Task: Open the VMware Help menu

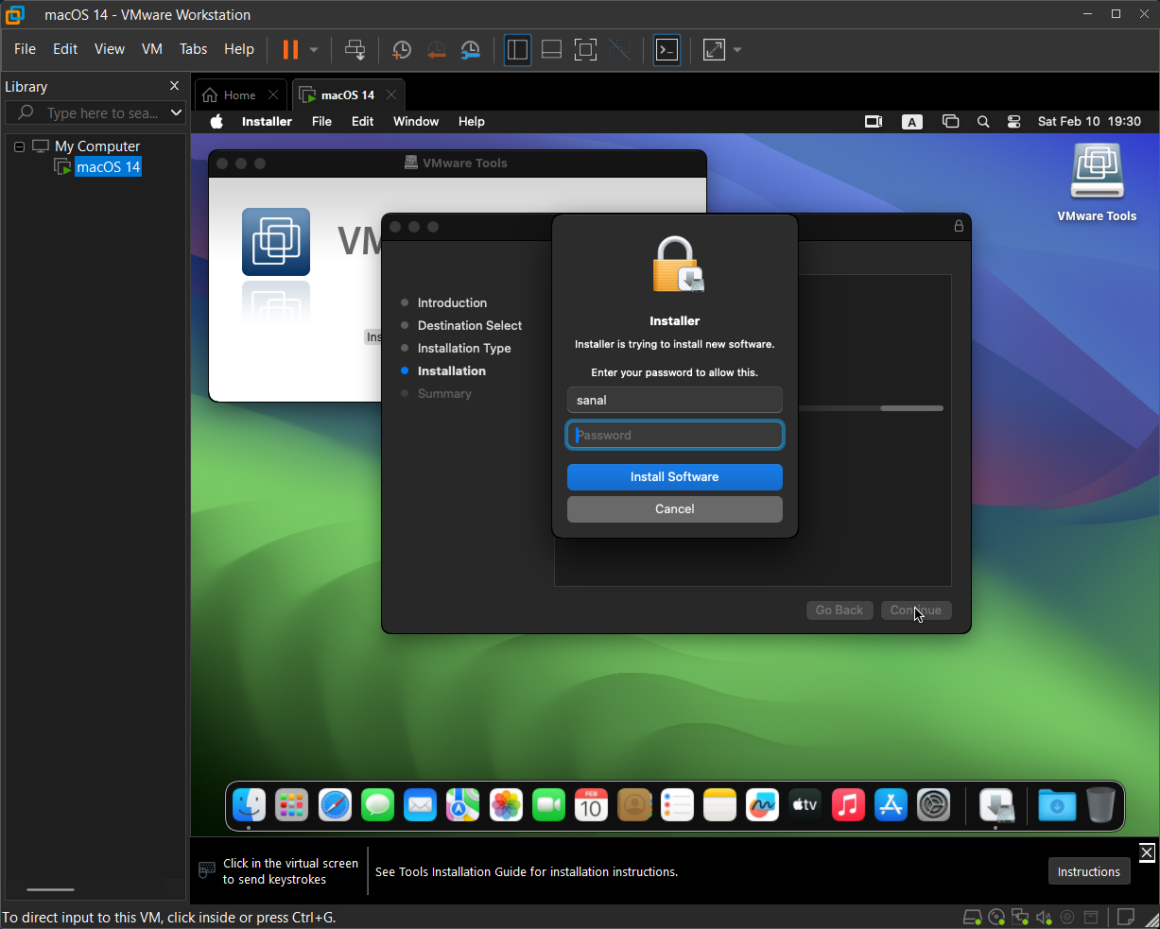Action: [239, 49]
